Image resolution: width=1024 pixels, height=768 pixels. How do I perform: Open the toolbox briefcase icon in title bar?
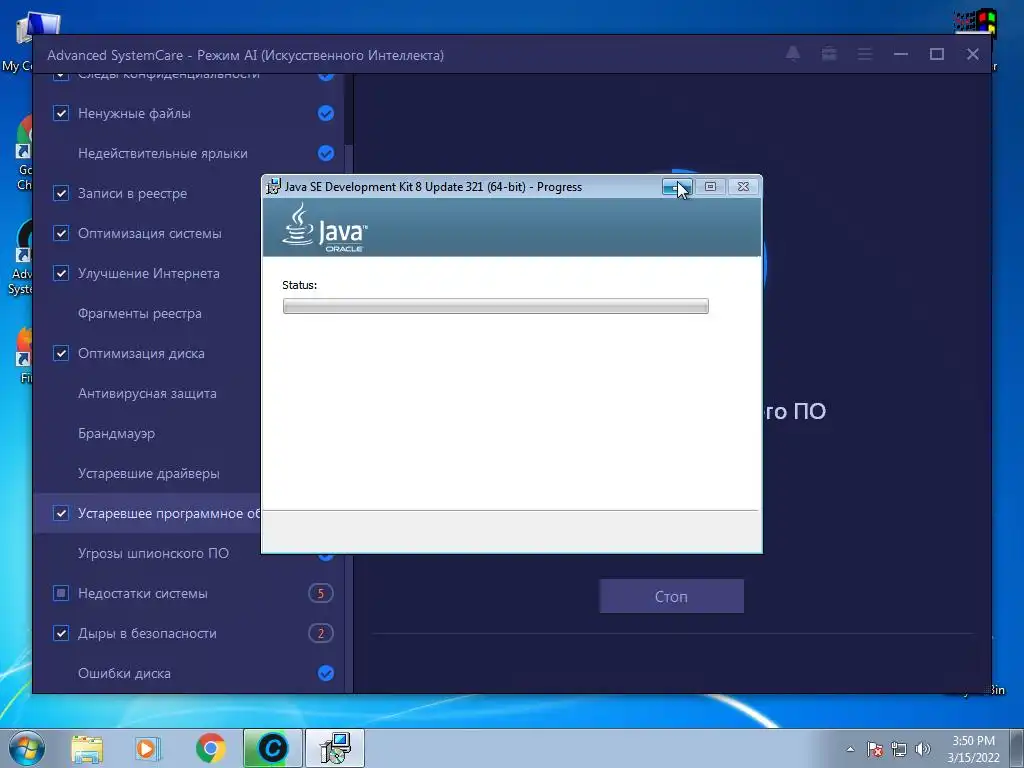pos(829,54)
